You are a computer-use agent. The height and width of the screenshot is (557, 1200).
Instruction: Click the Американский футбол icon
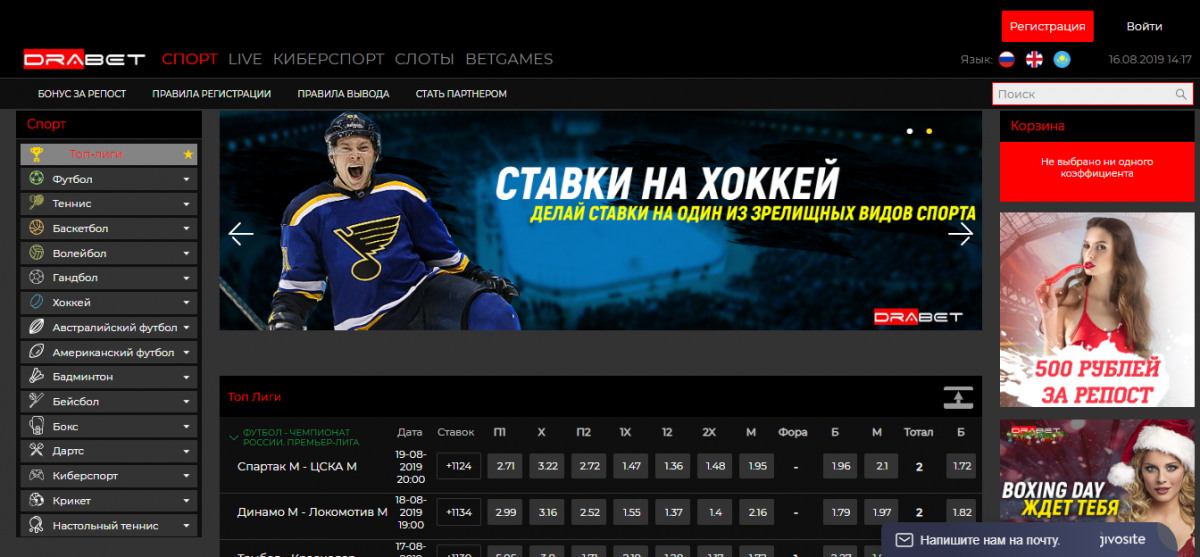(36, 352)
